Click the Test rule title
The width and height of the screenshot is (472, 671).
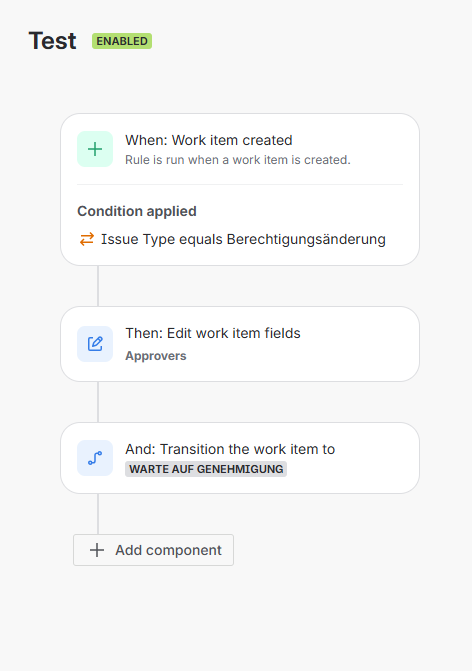click(53, 41)
